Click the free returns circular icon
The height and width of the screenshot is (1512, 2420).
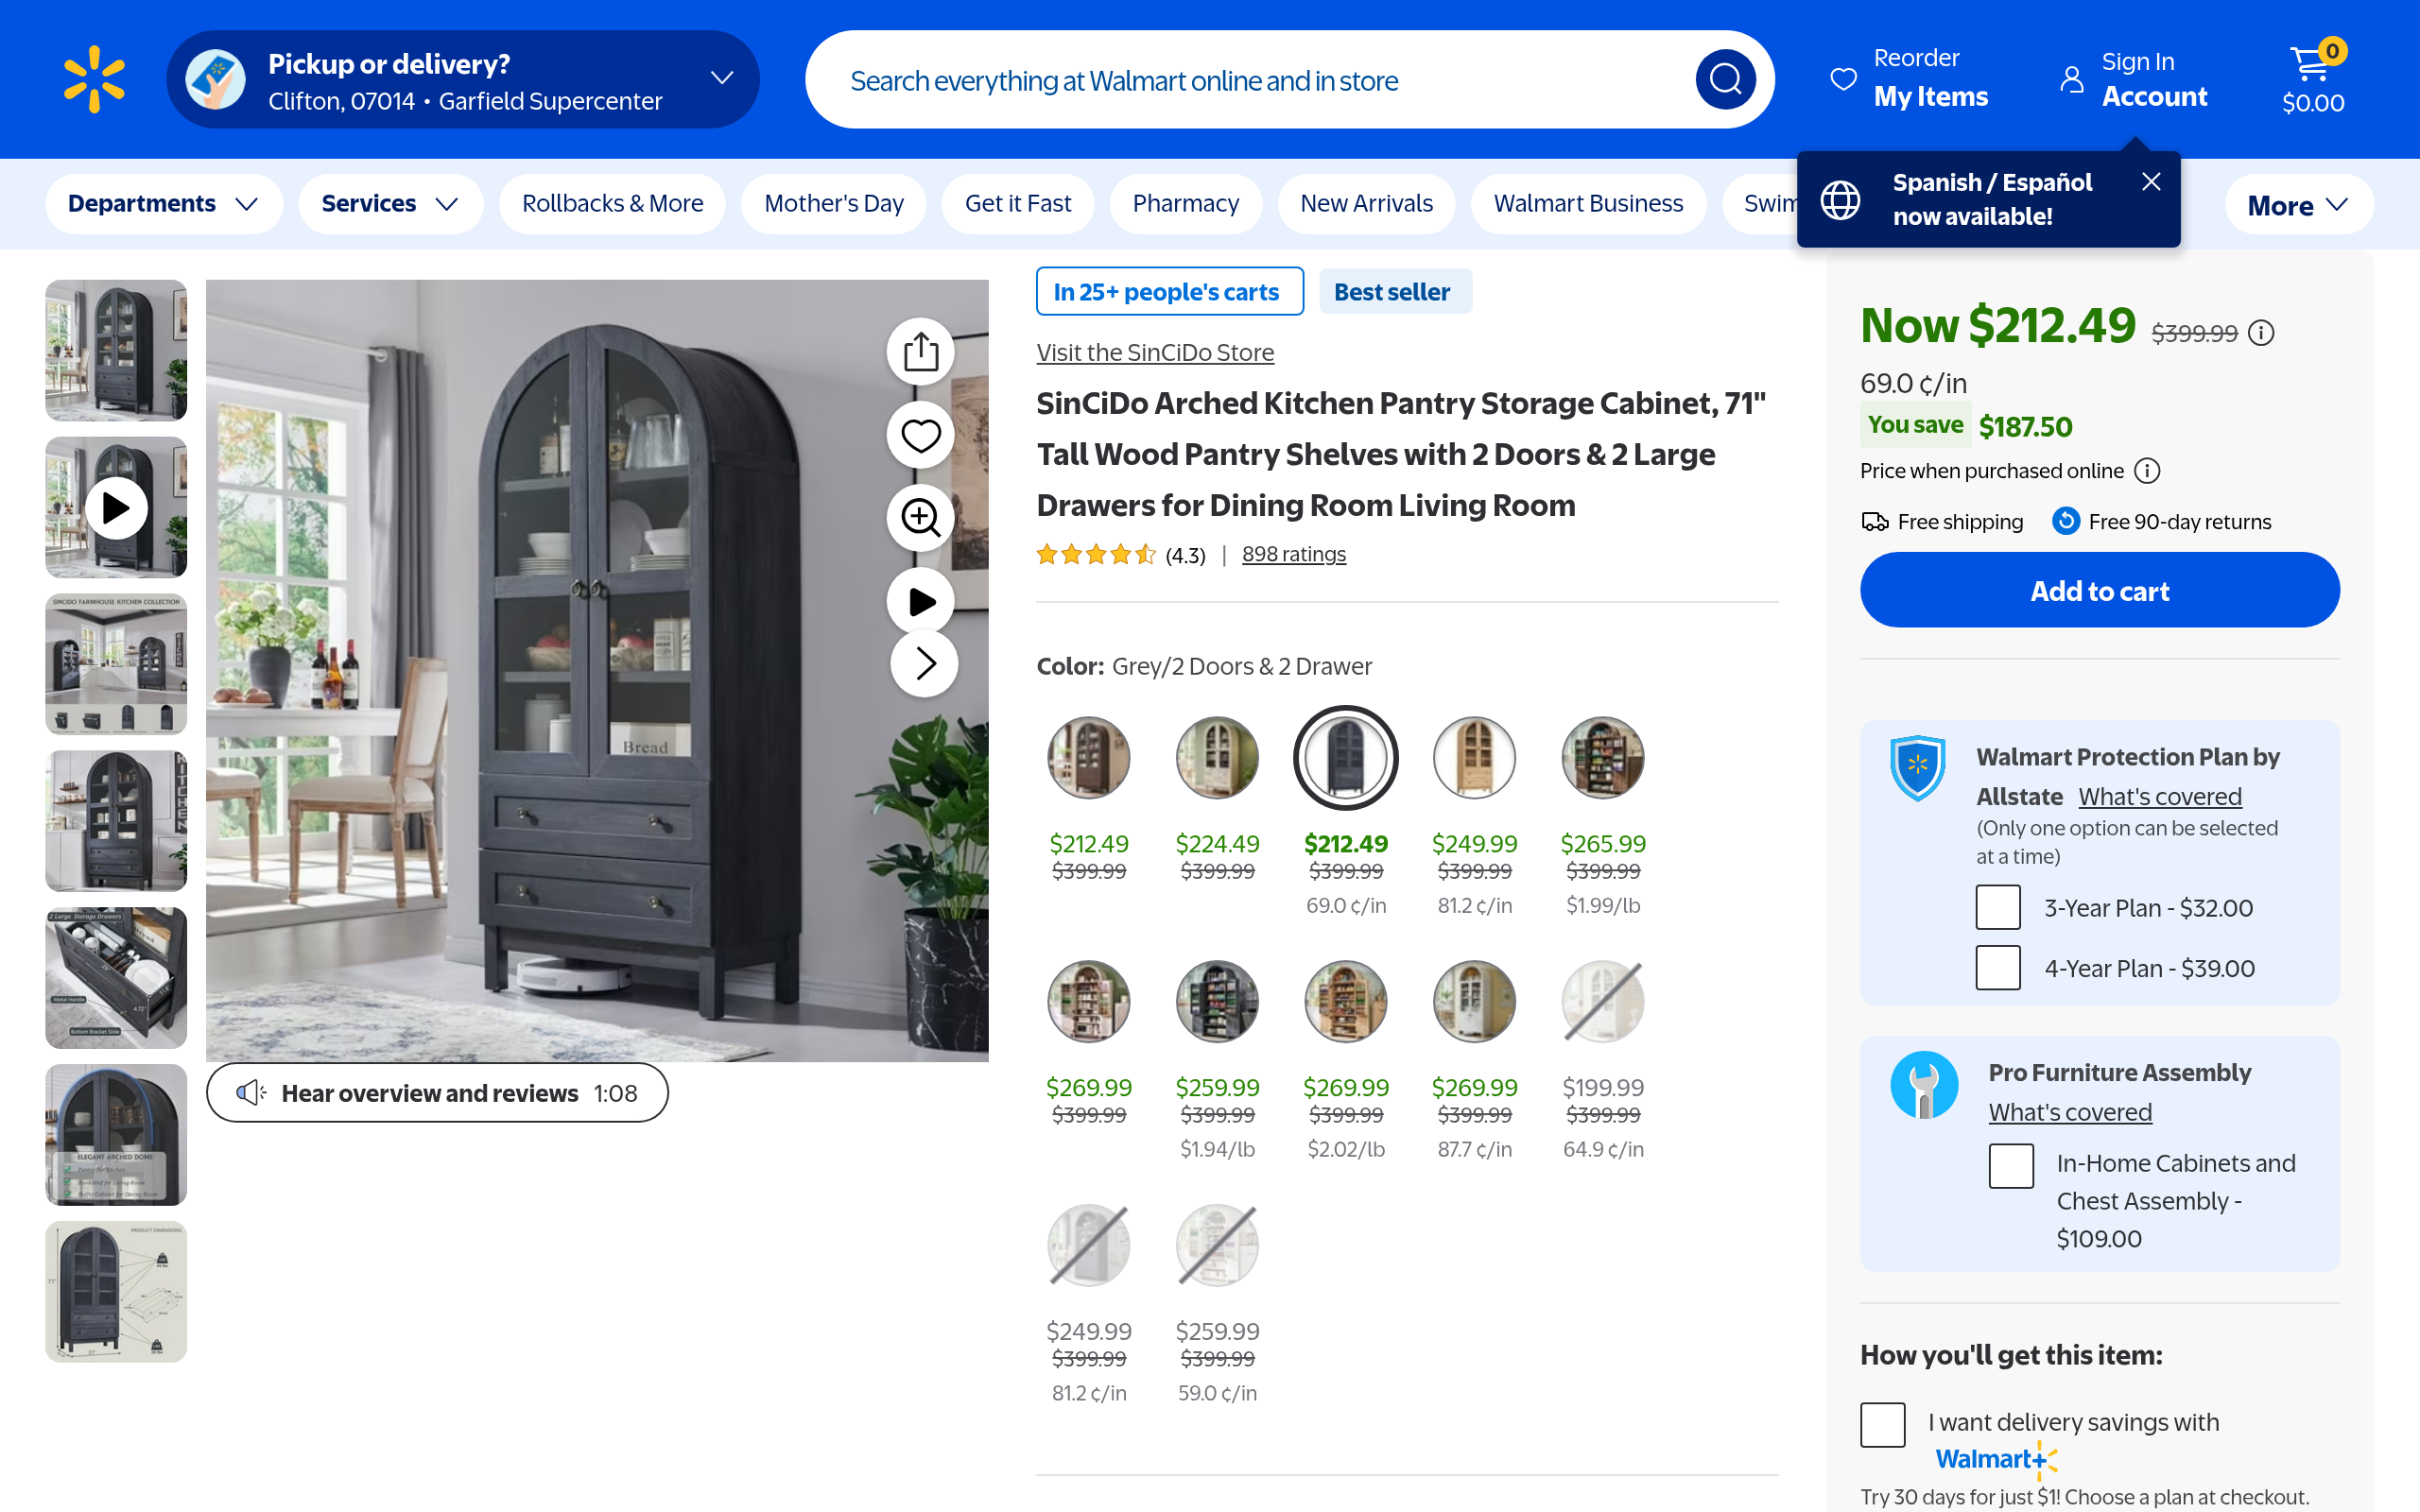coord(2066,521)
